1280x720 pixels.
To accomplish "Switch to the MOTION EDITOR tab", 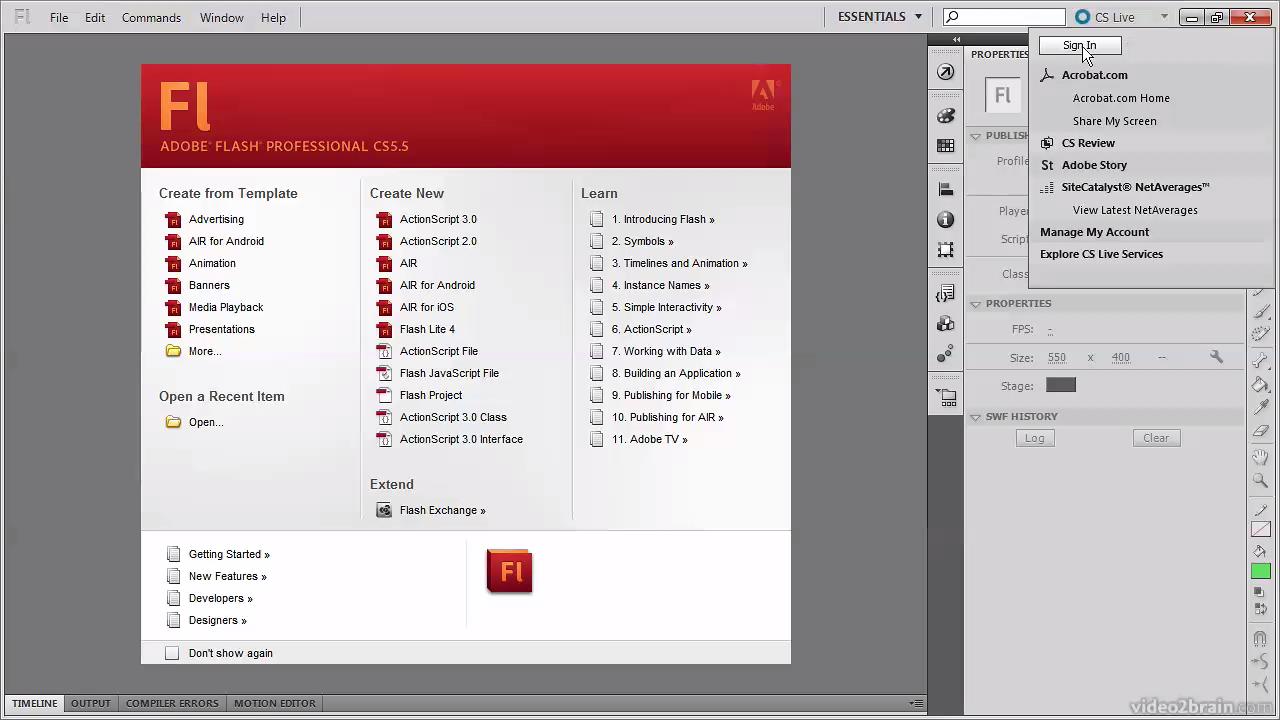I will pyautogui.click(x=275, y=703).
